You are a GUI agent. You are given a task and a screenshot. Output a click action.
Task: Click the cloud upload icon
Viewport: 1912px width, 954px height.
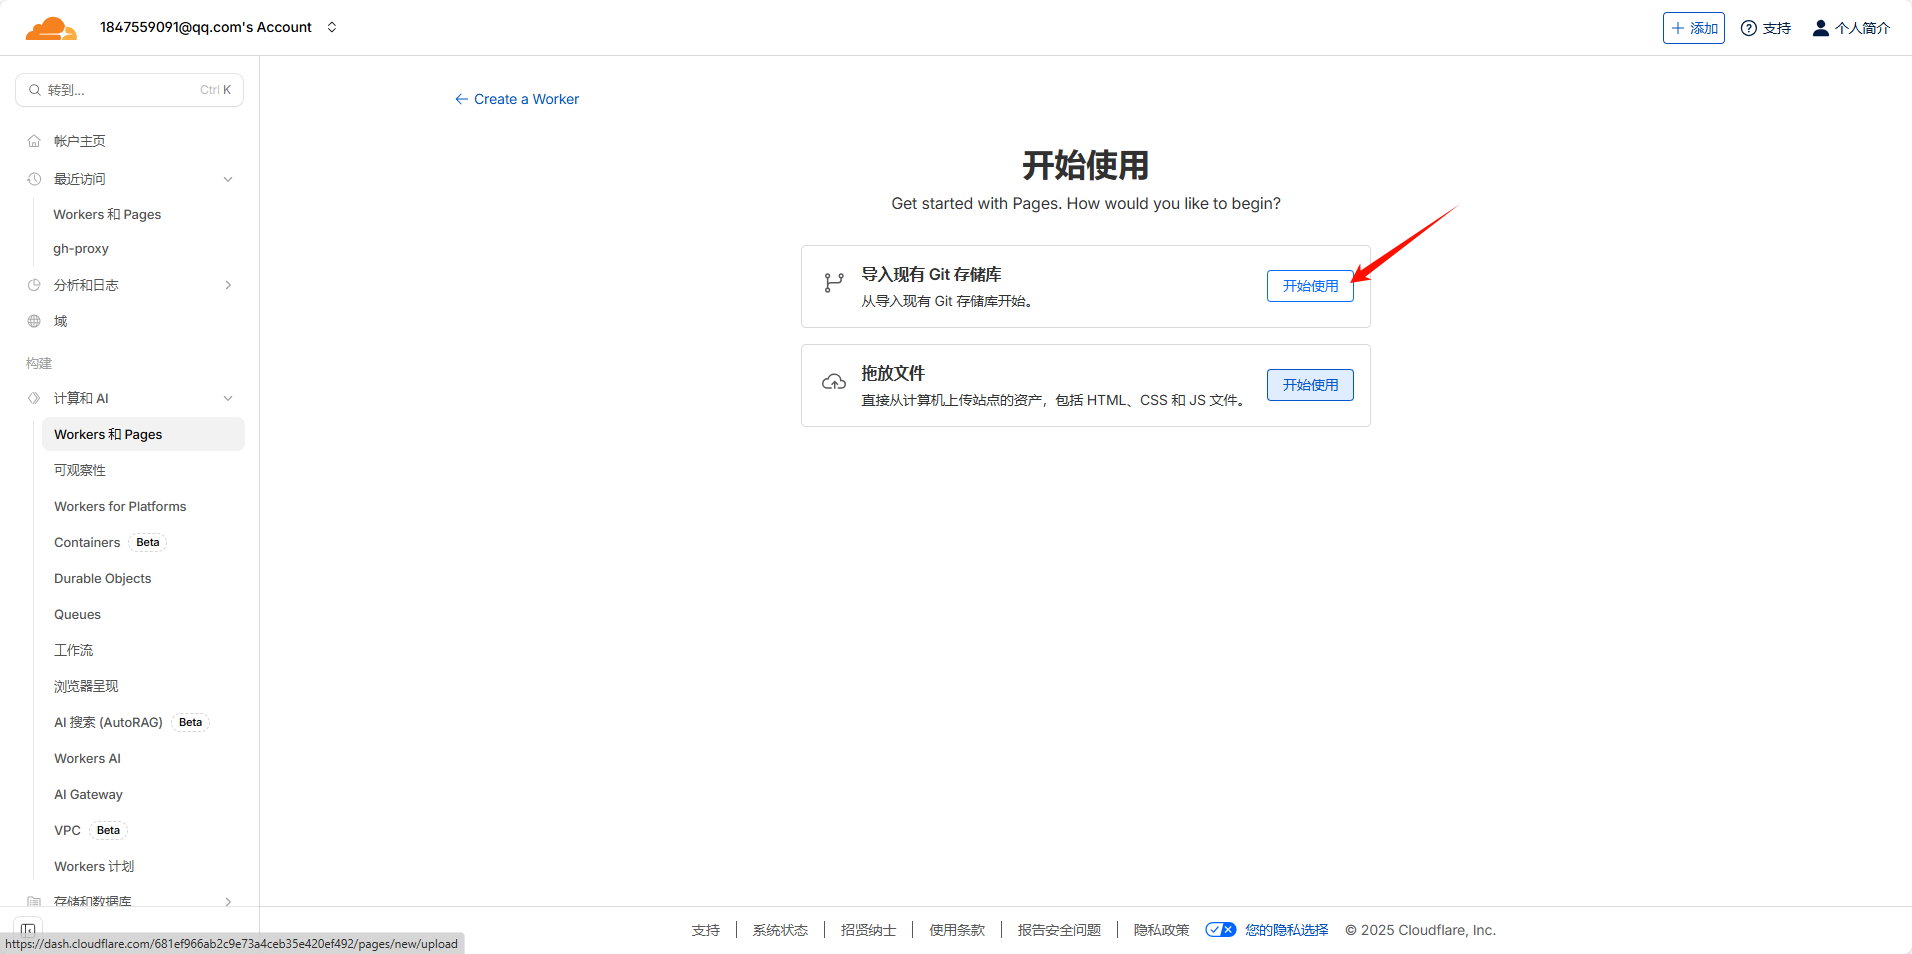click(x=833, y=383)
